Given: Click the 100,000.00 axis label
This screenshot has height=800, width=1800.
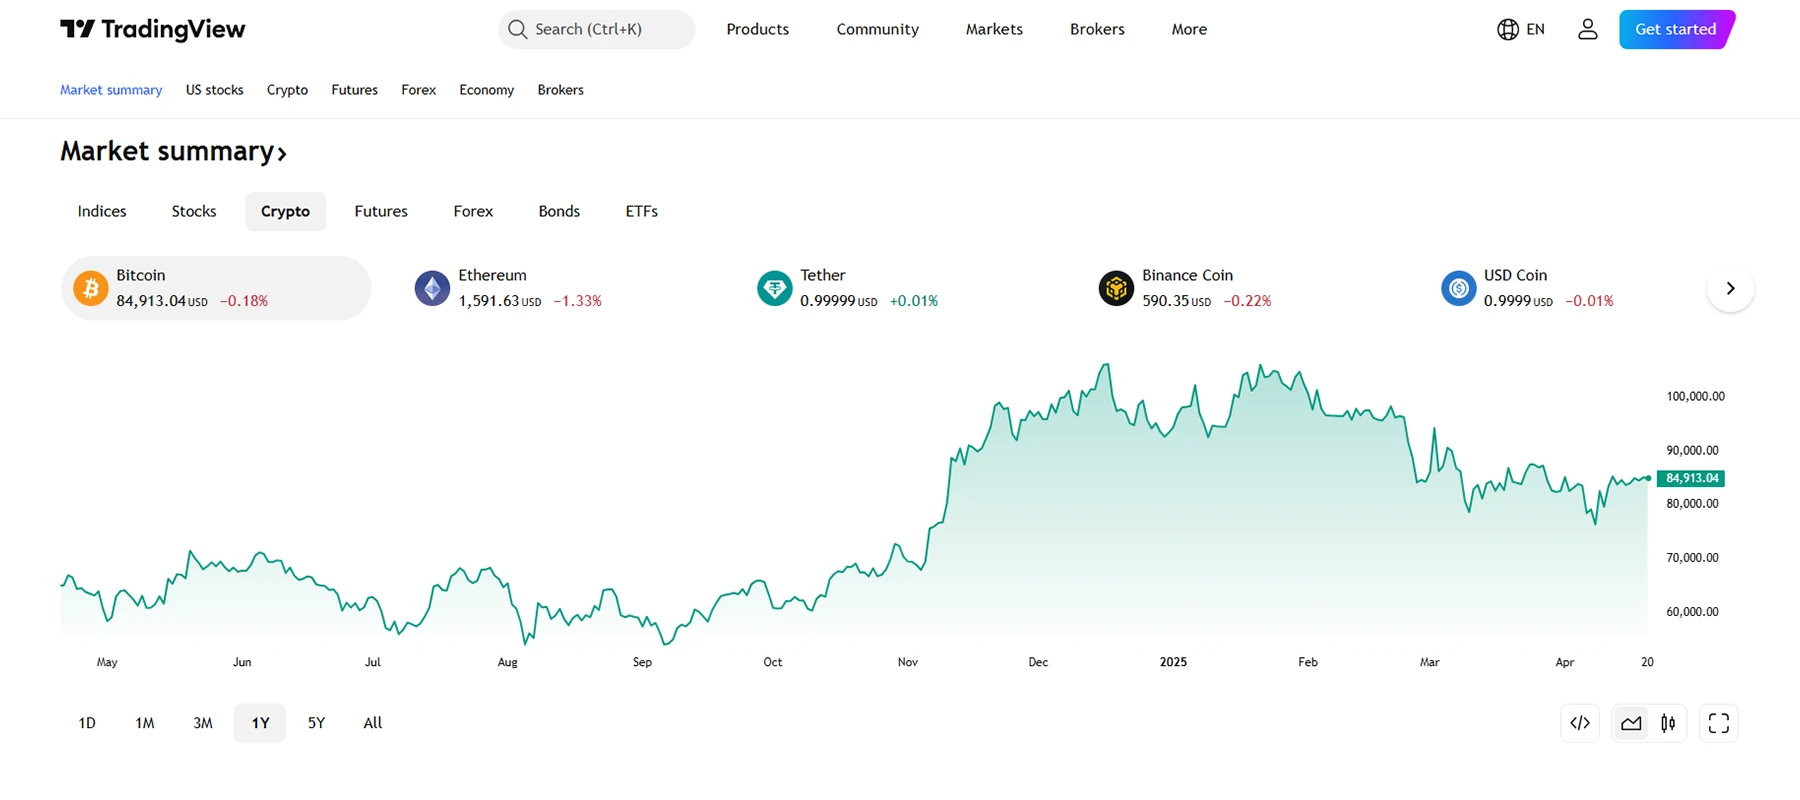Looking at the screenshot, I should pyautogui.click(x=1696, y=396).
